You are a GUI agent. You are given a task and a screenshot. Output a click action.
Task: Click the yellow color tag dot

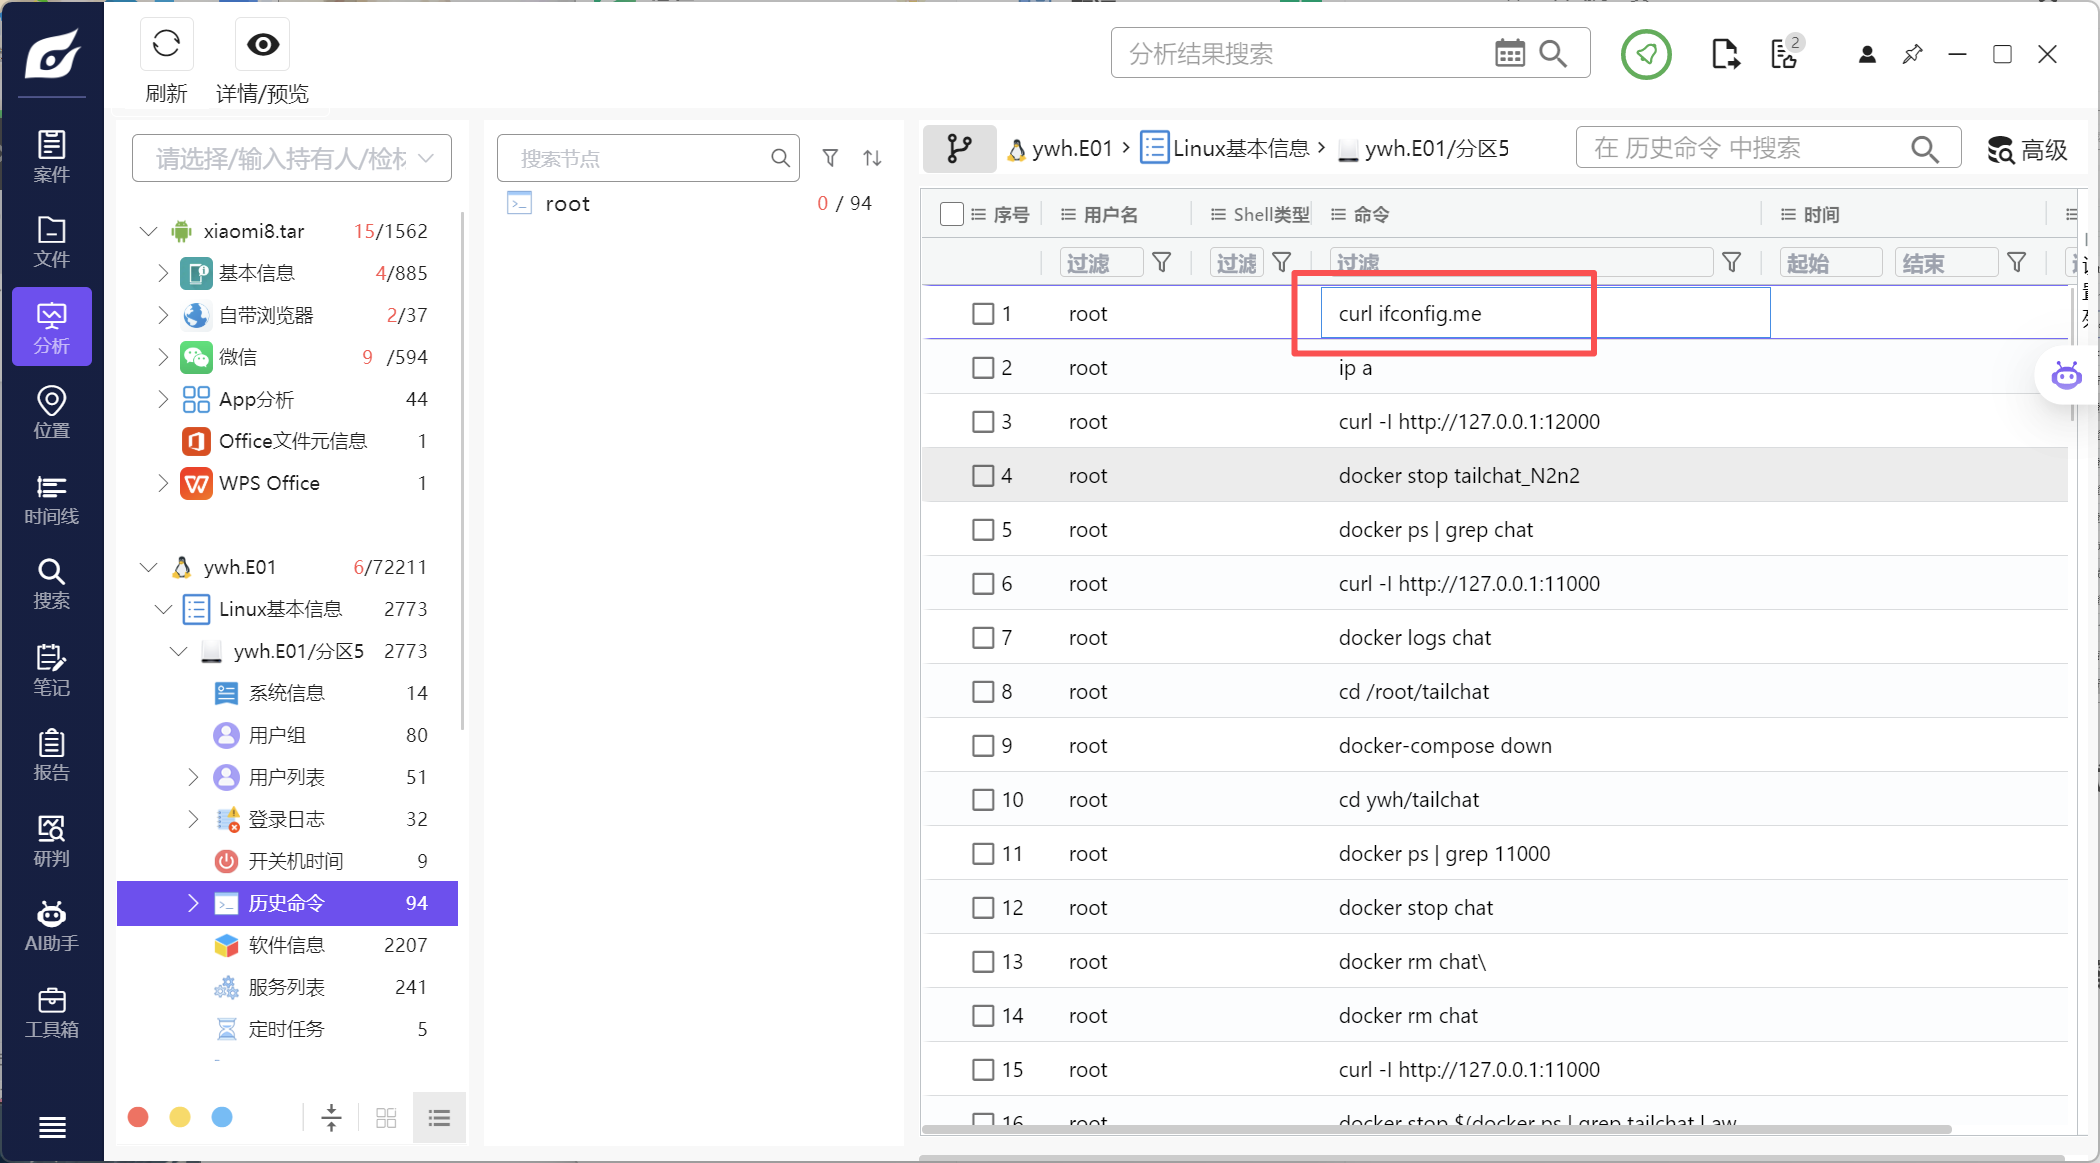180,1117
